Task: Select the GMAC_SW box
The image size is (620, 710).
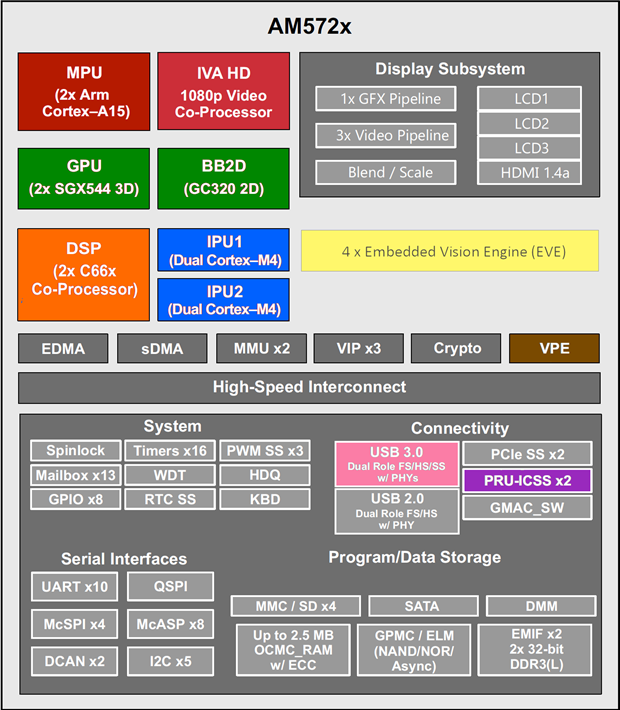Action: 527,508
